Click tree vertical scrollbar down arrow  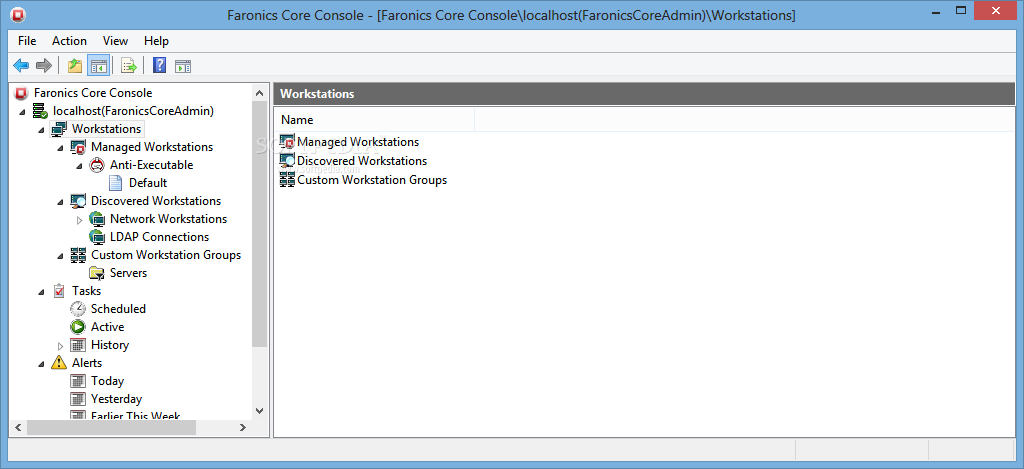point(259,411)
